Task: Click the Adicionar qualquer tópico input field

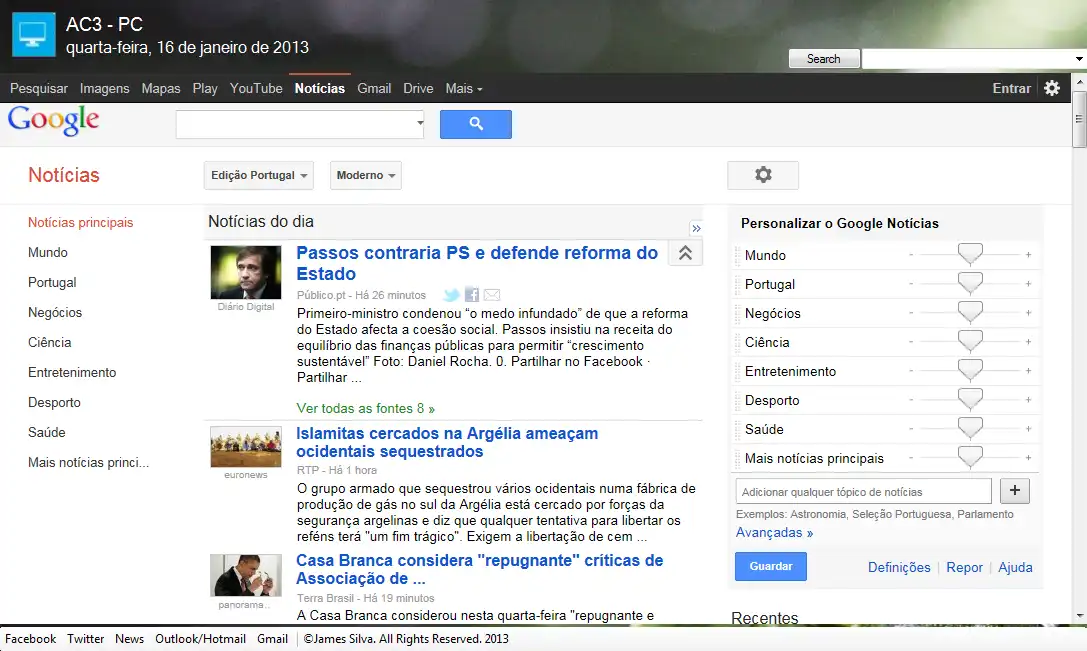Action: 863,492
